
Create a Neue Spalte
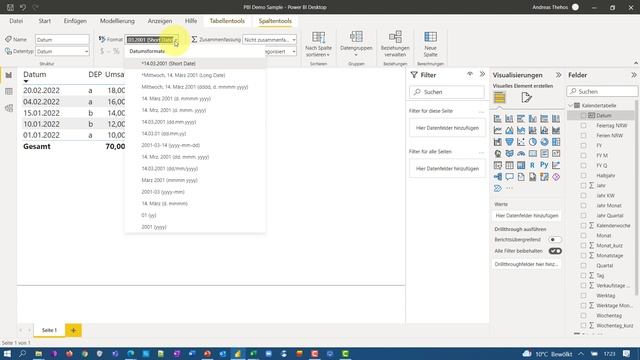pyautogui.click(x=430, y=44)
